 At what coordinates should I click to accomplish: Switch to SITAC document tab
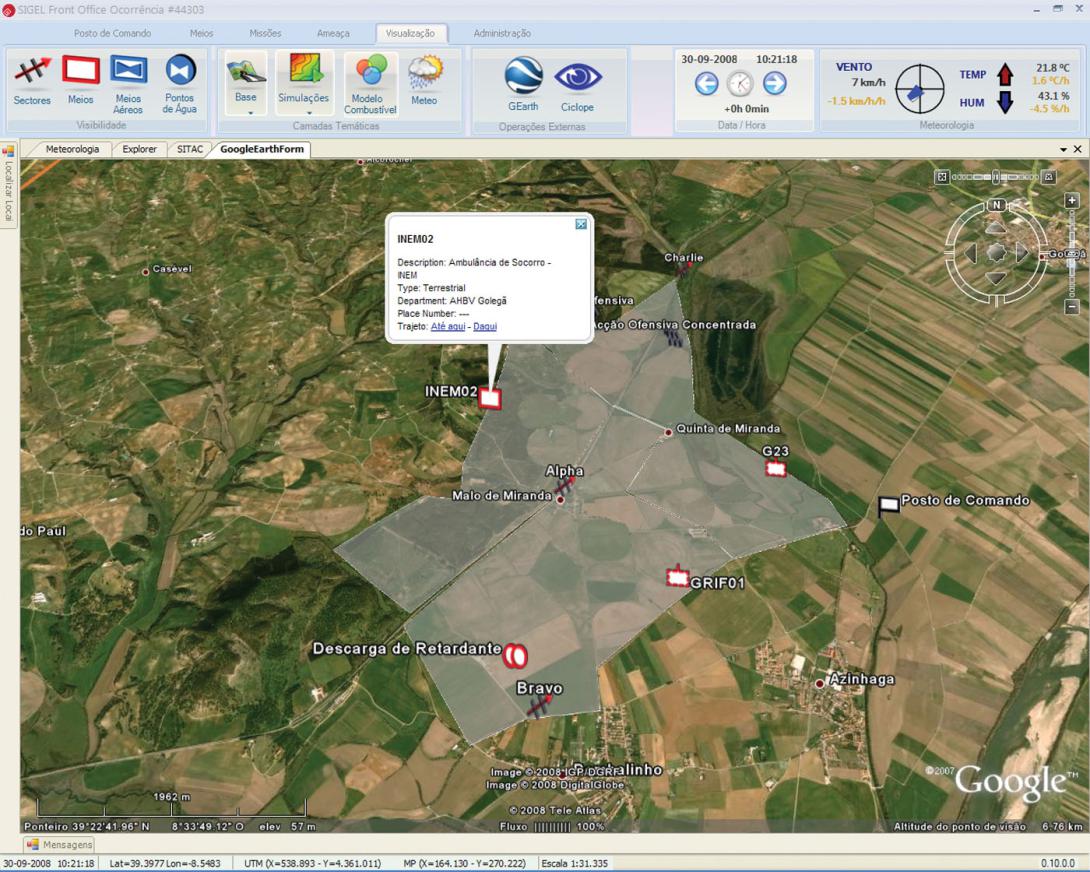coord(190,150)
